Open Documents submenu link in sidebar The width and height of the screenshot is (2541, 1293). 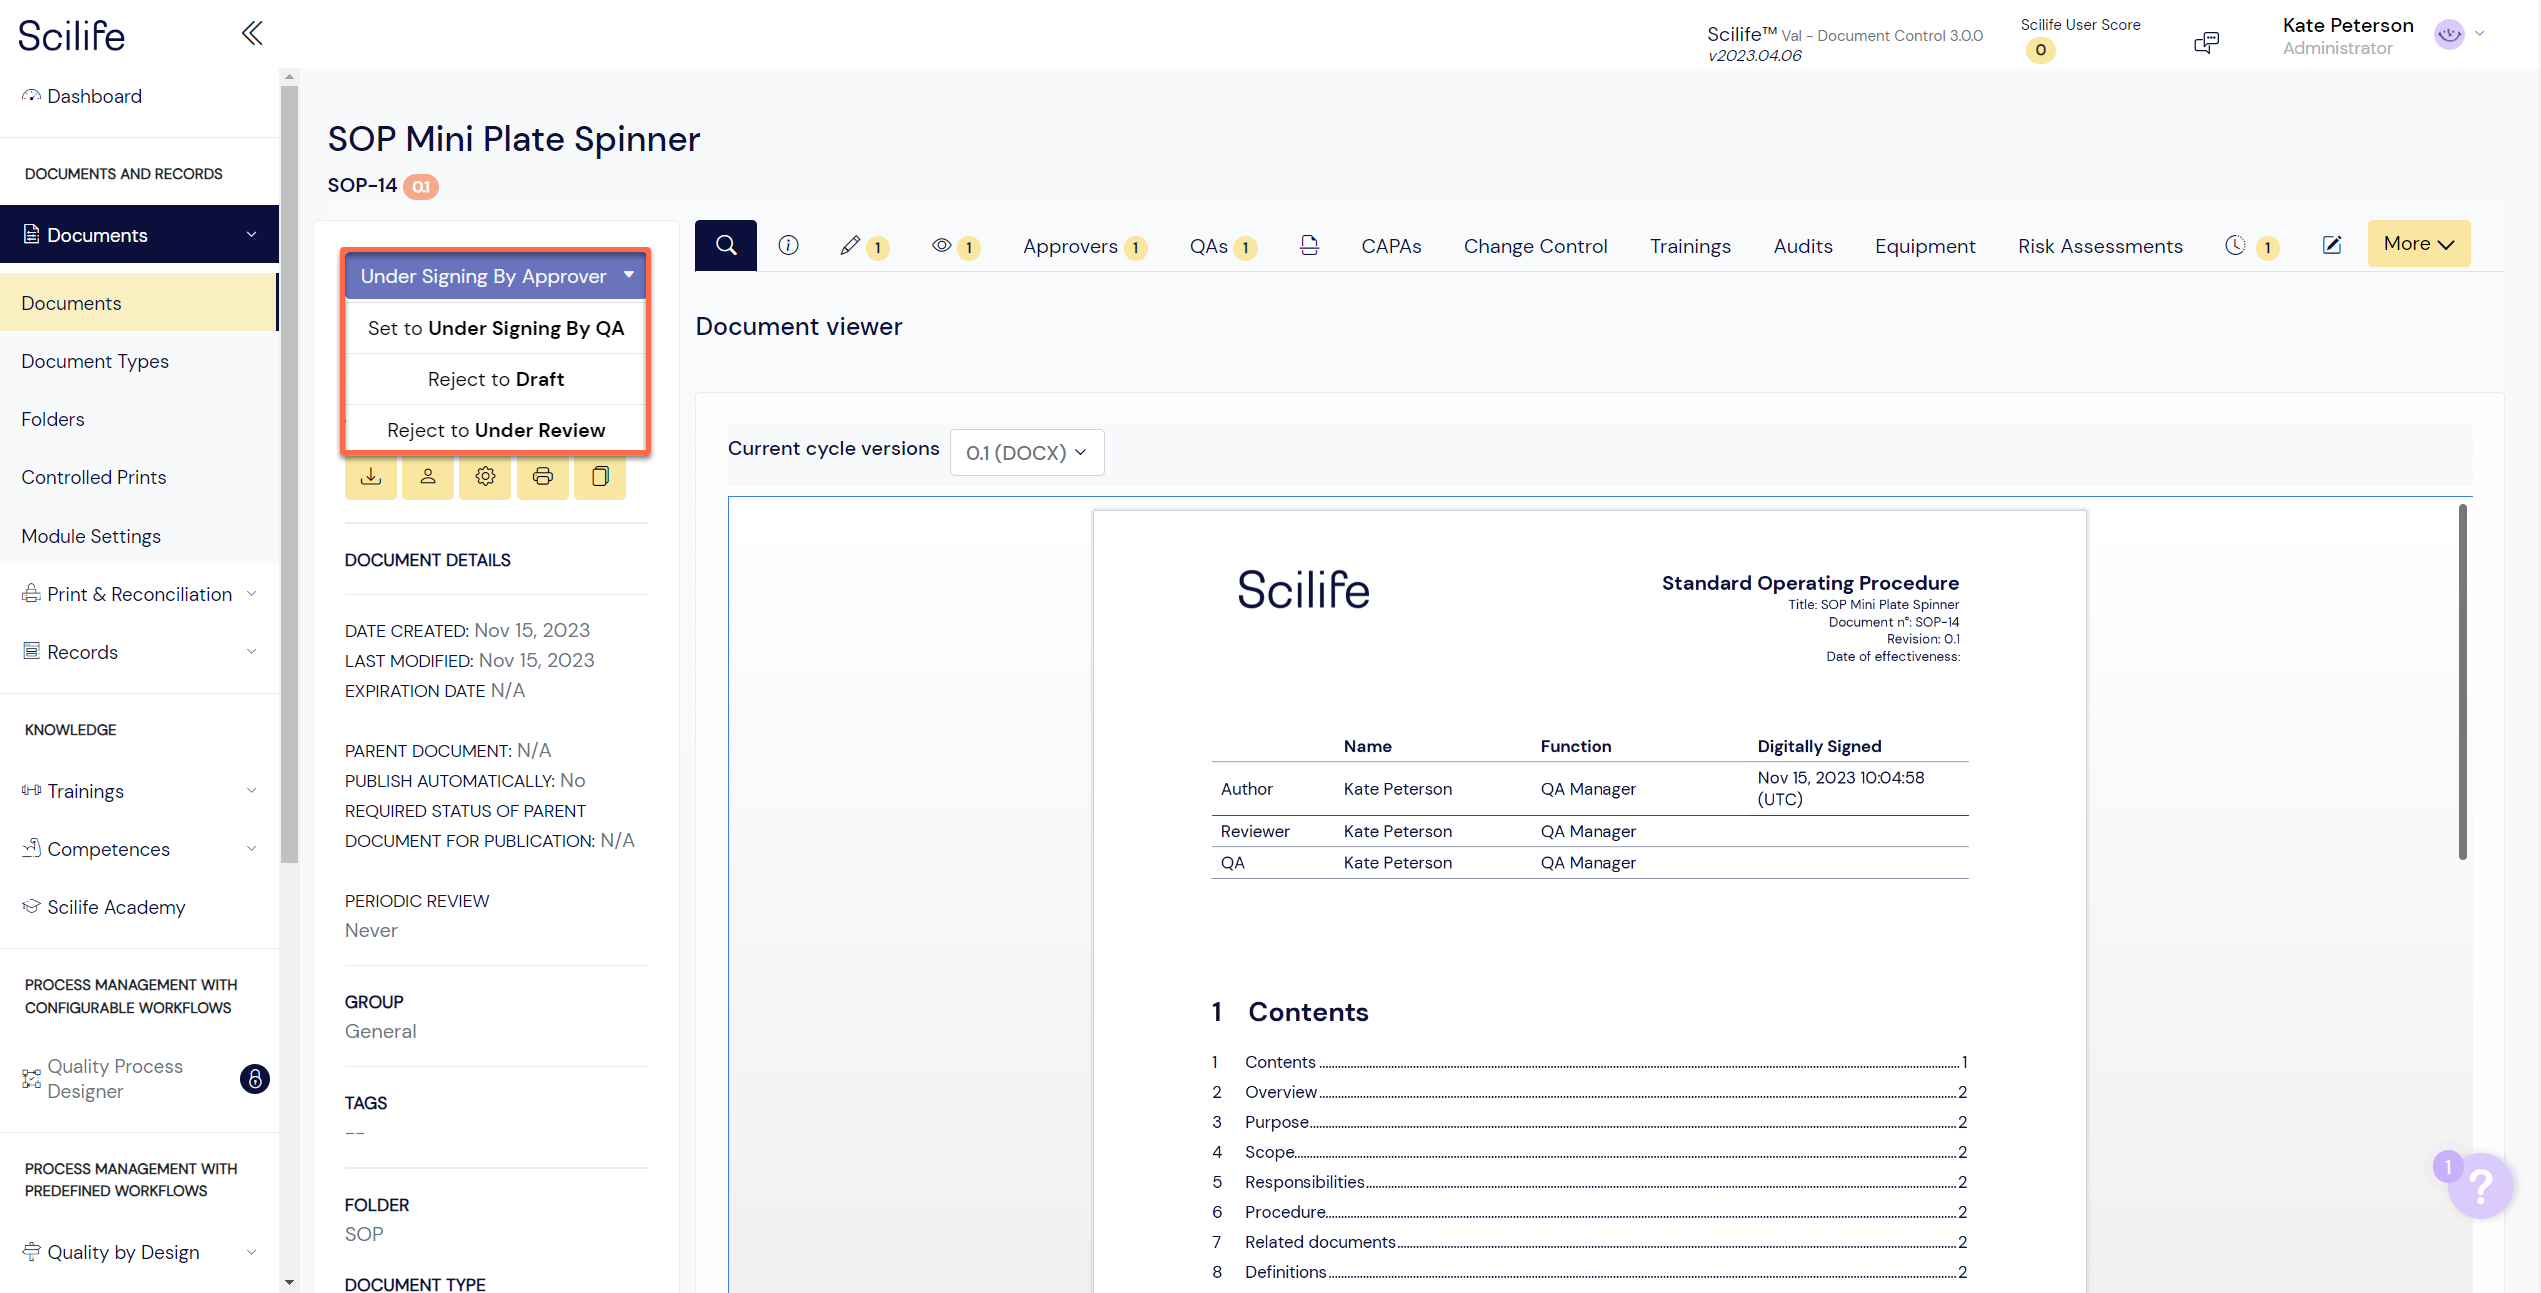(139, 303)
